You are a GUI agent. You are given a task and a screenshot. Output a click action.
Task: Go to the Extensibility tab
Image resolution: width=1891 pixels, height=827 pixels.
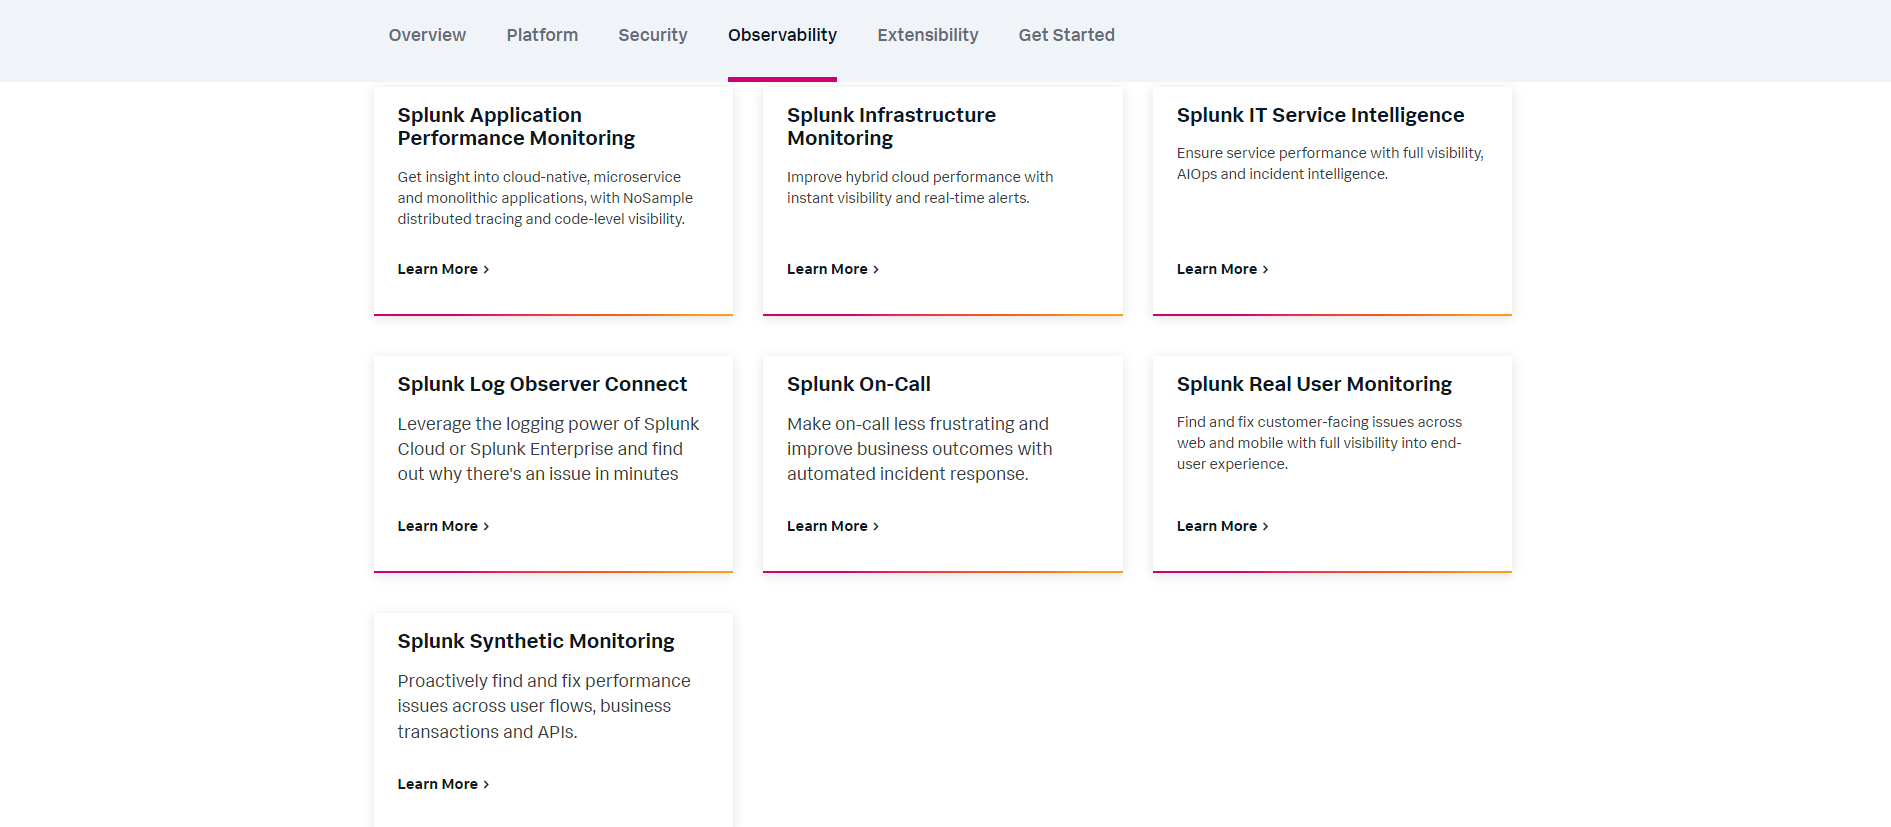[927, 35]
